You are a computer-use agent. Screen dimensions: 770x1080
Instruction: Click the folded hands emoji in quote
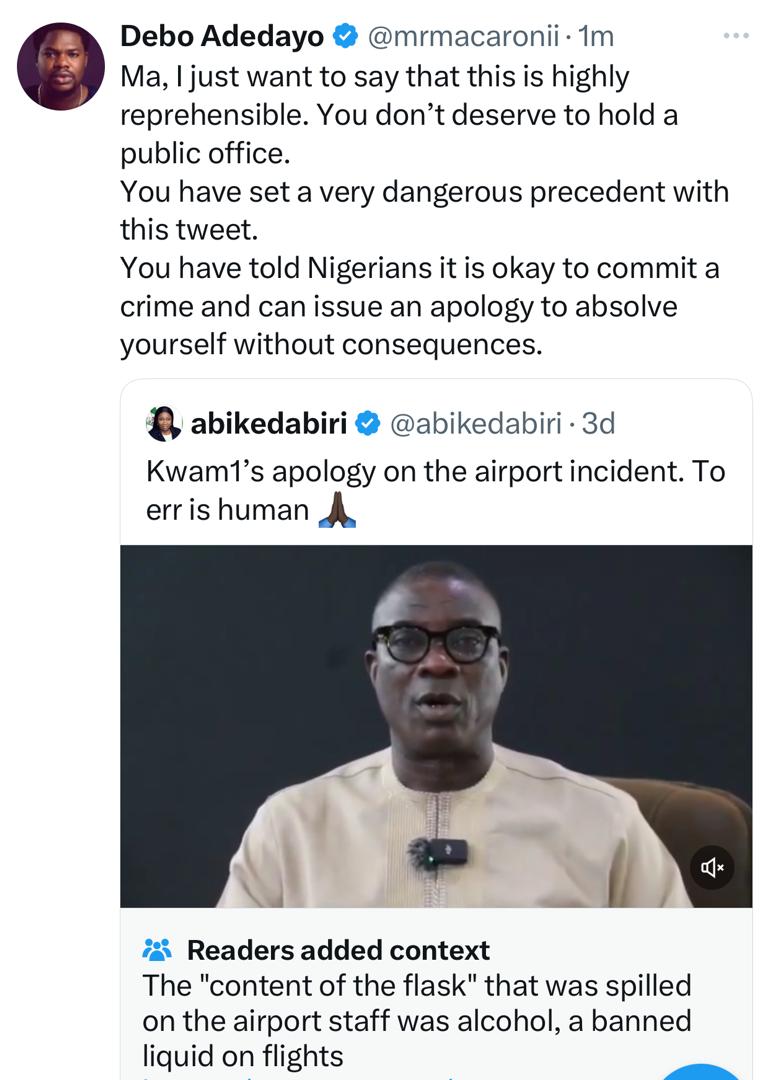pyautogui.click(x=336, y=510)
